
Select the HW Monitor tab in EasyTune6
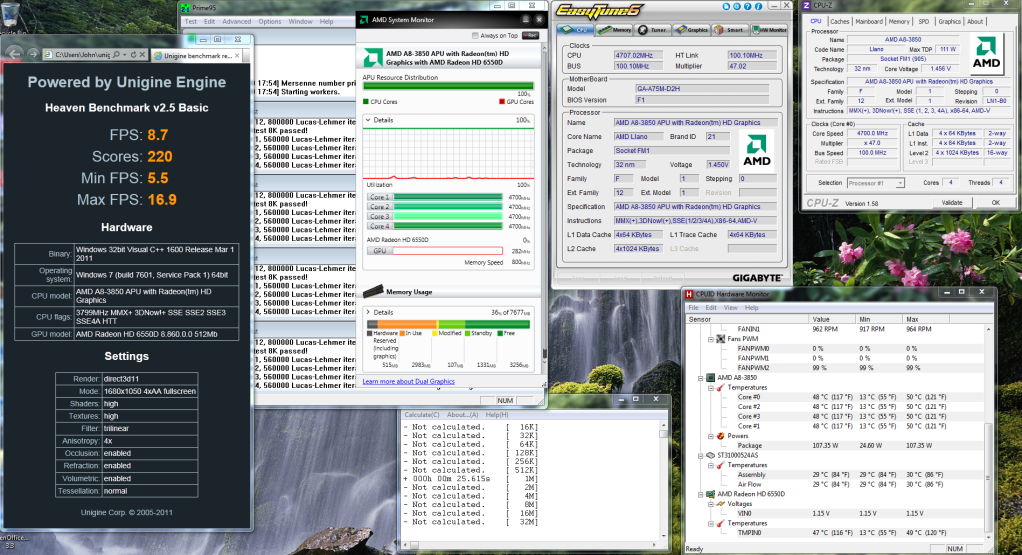769,30
